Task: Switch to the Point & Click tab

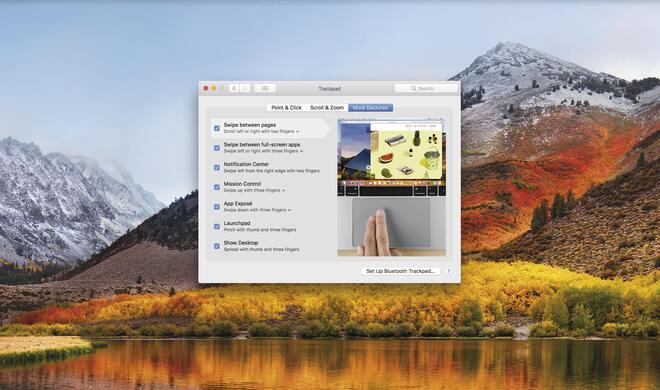Action: tap(287, 108)
